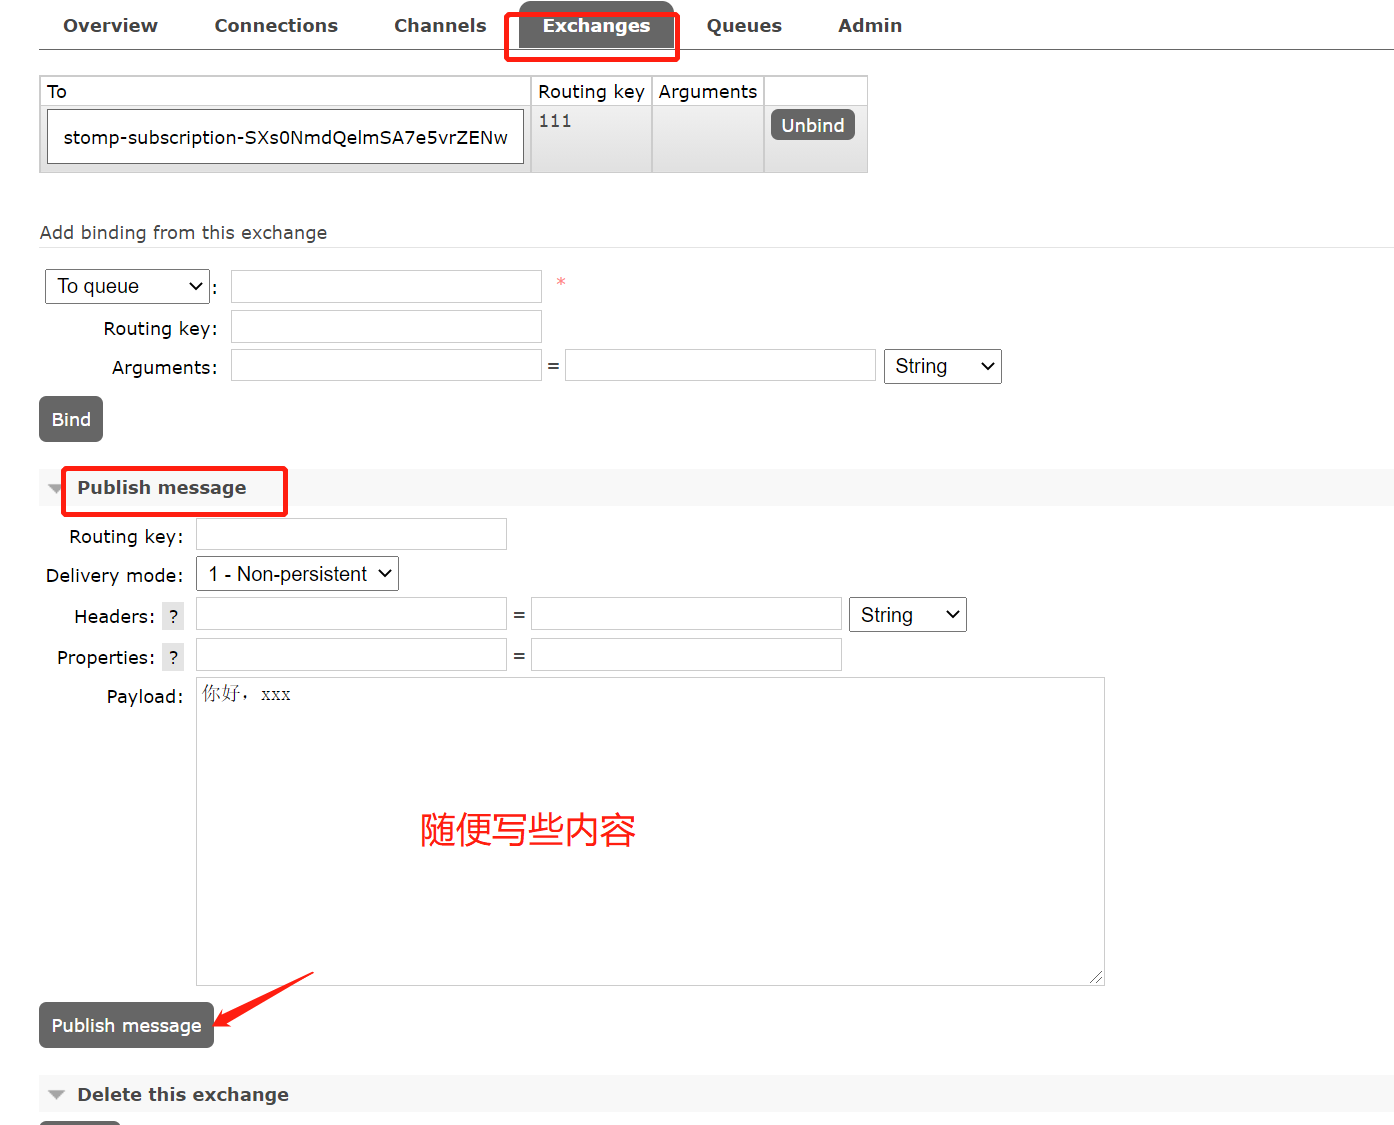Click the routing key value 111

pyautogui.click(x=555, y=121)
